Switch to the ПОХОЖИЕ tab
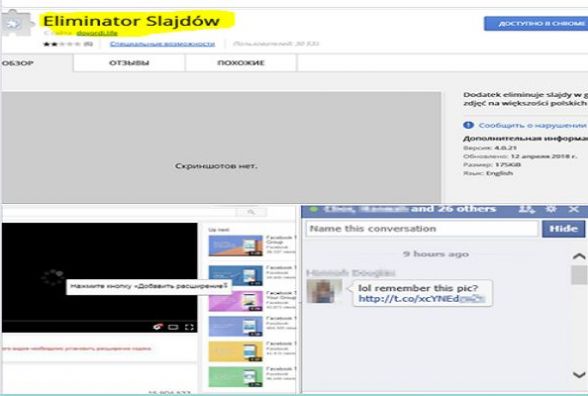The height and width of the screenshot is (396, 588). (x=241, y=63)
